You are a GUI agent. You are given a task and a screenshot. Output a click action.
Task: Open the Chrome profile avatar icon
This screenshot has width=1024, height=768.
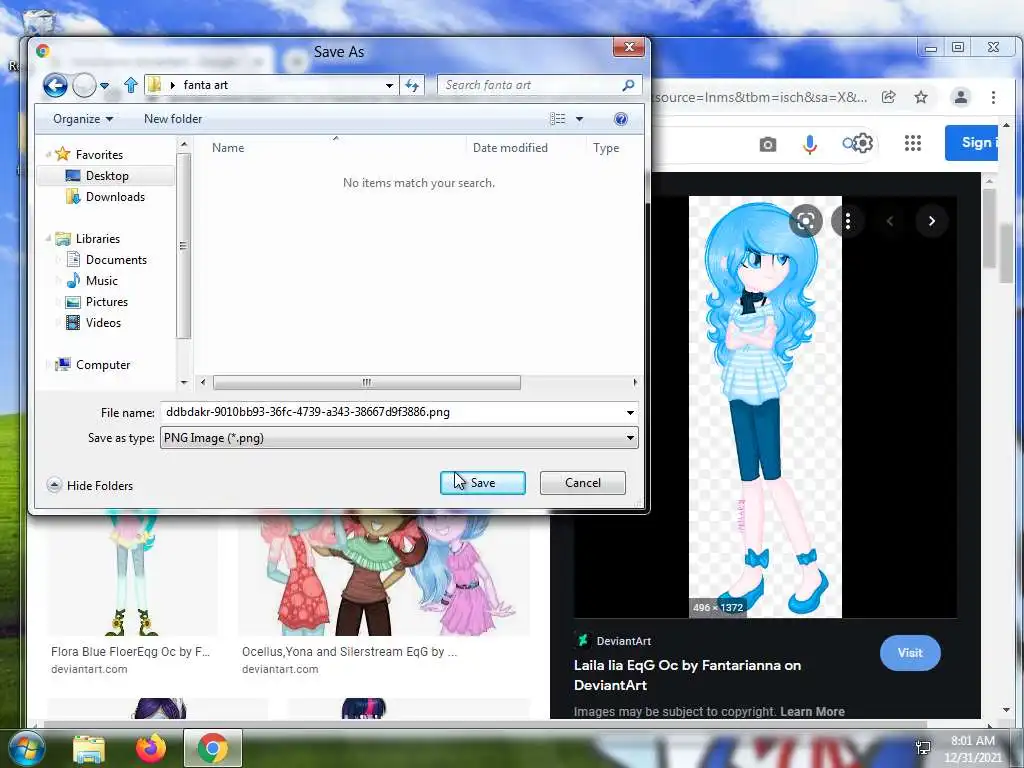(961, 97)
